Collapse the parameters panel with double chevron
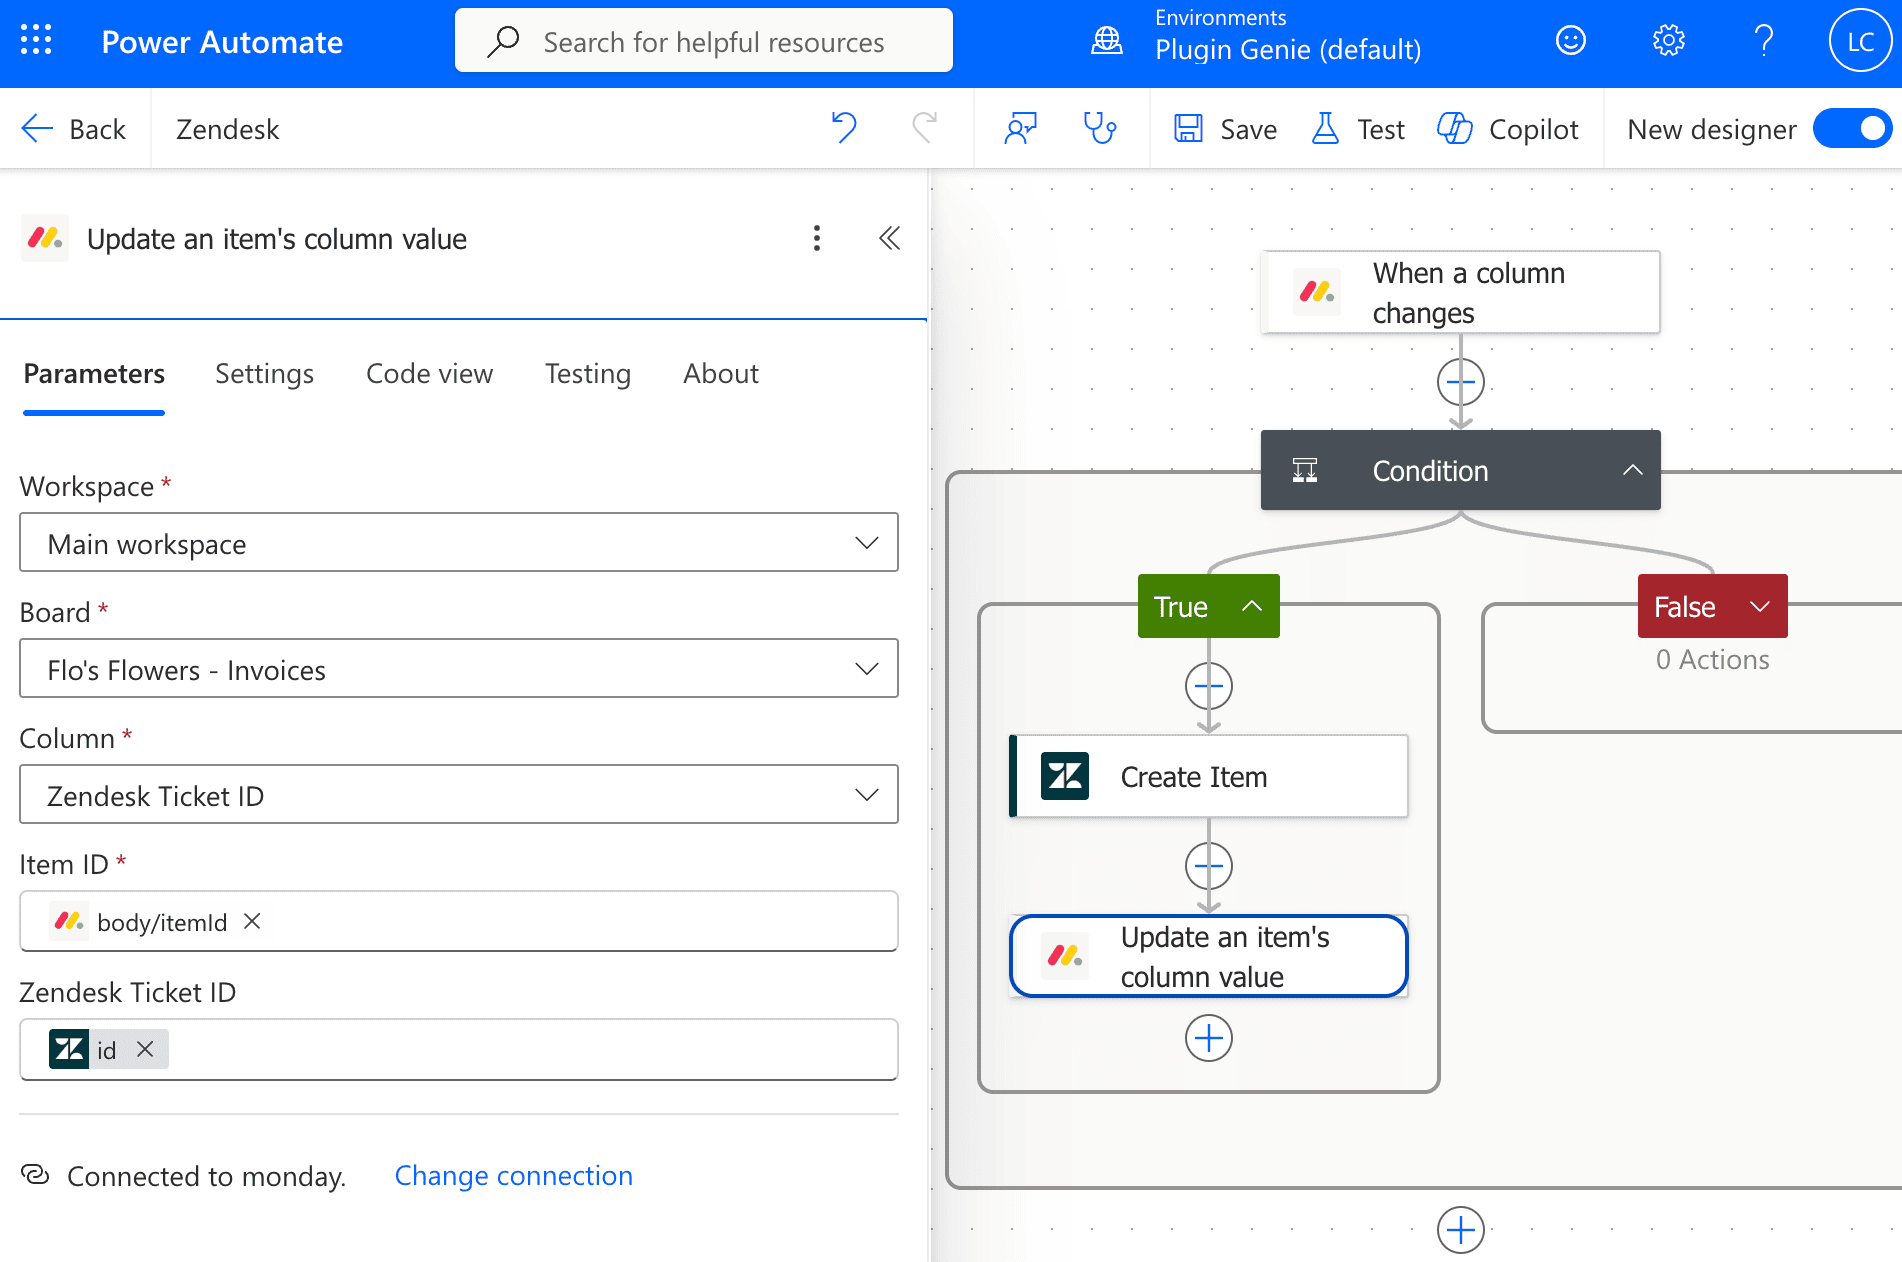This screenshot has height=1262, width=1902. coord(889,238)
